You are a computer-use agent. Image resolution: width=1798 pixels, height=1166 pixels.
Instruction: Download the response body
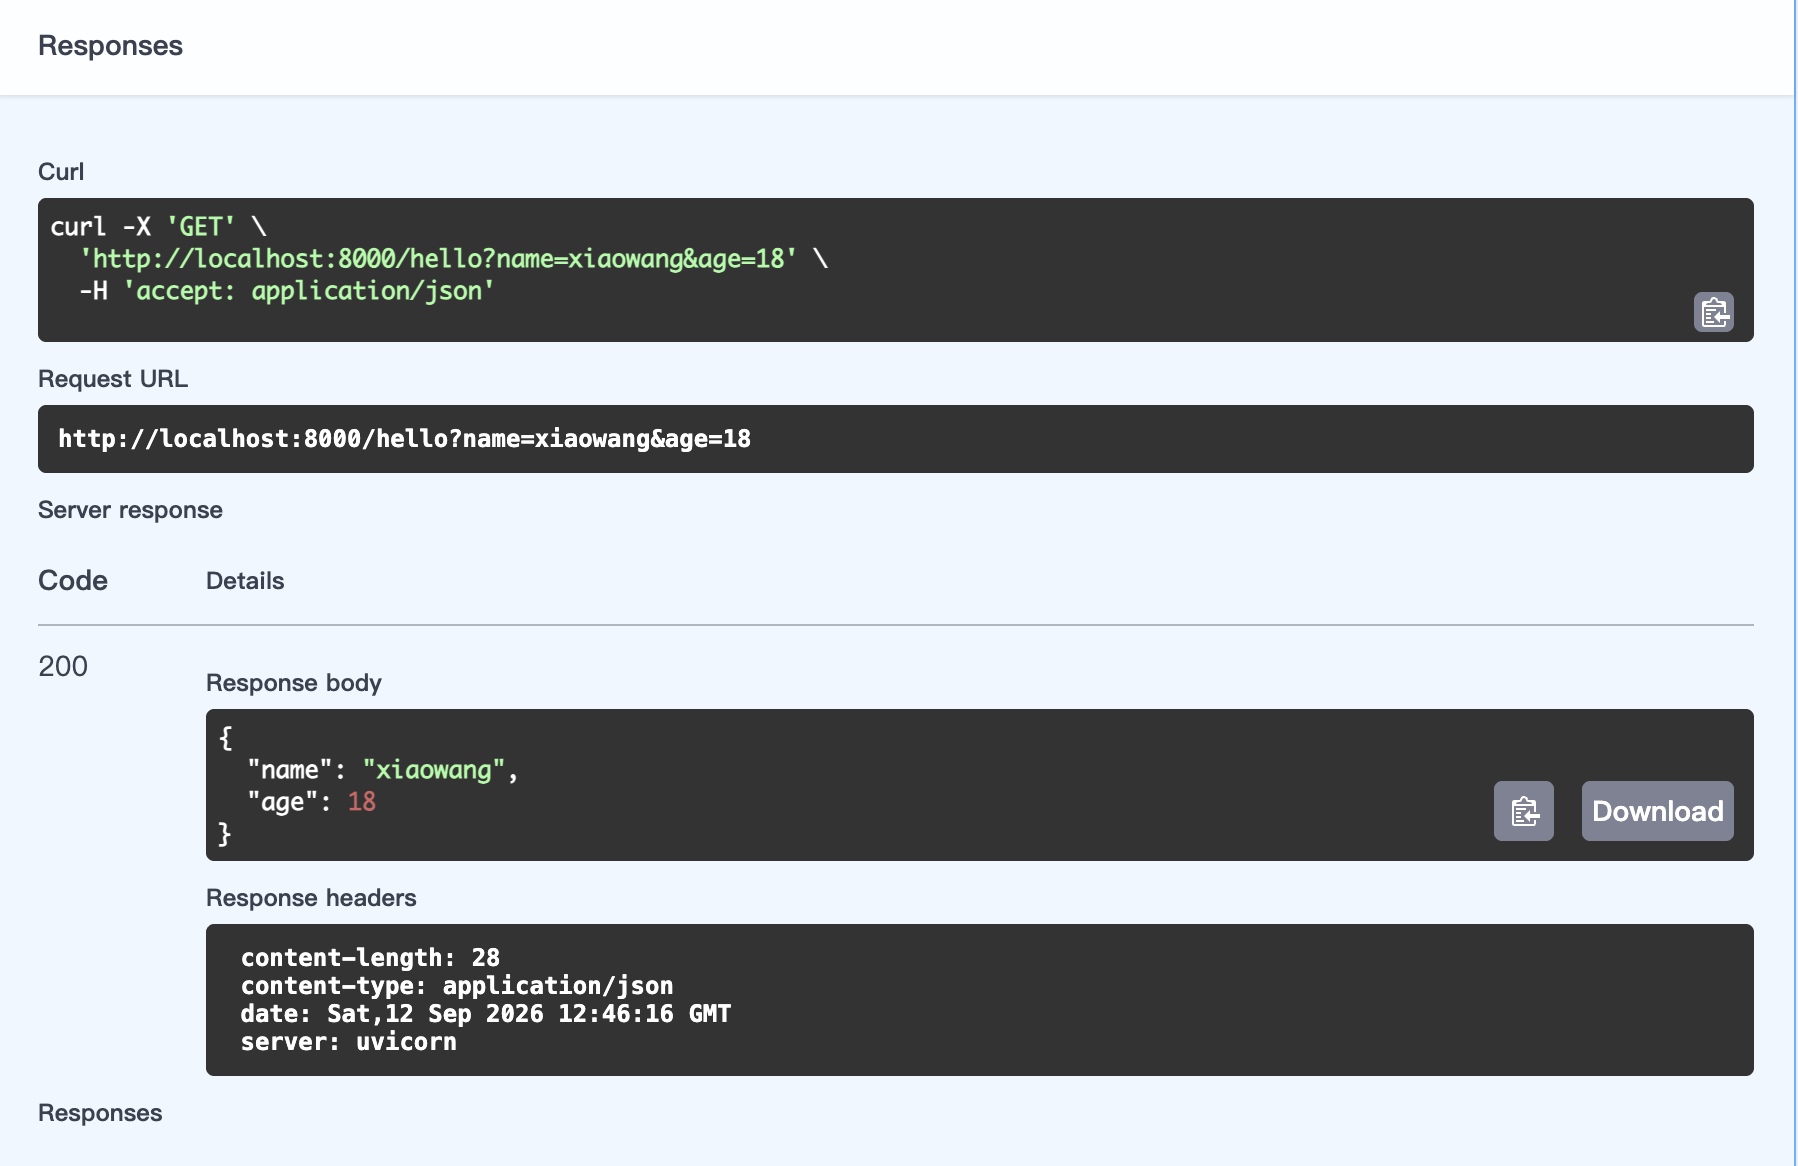point(1657,811)
